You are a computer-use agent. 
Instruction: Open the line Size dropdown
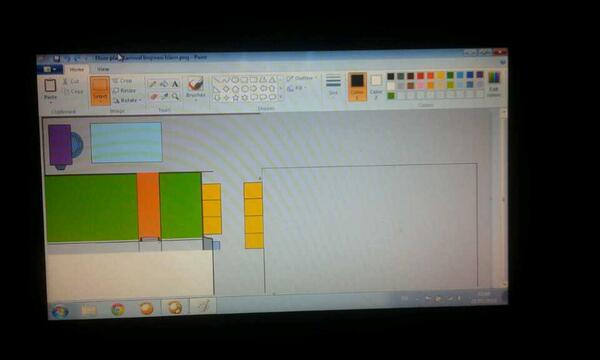[x=333, y=84]
